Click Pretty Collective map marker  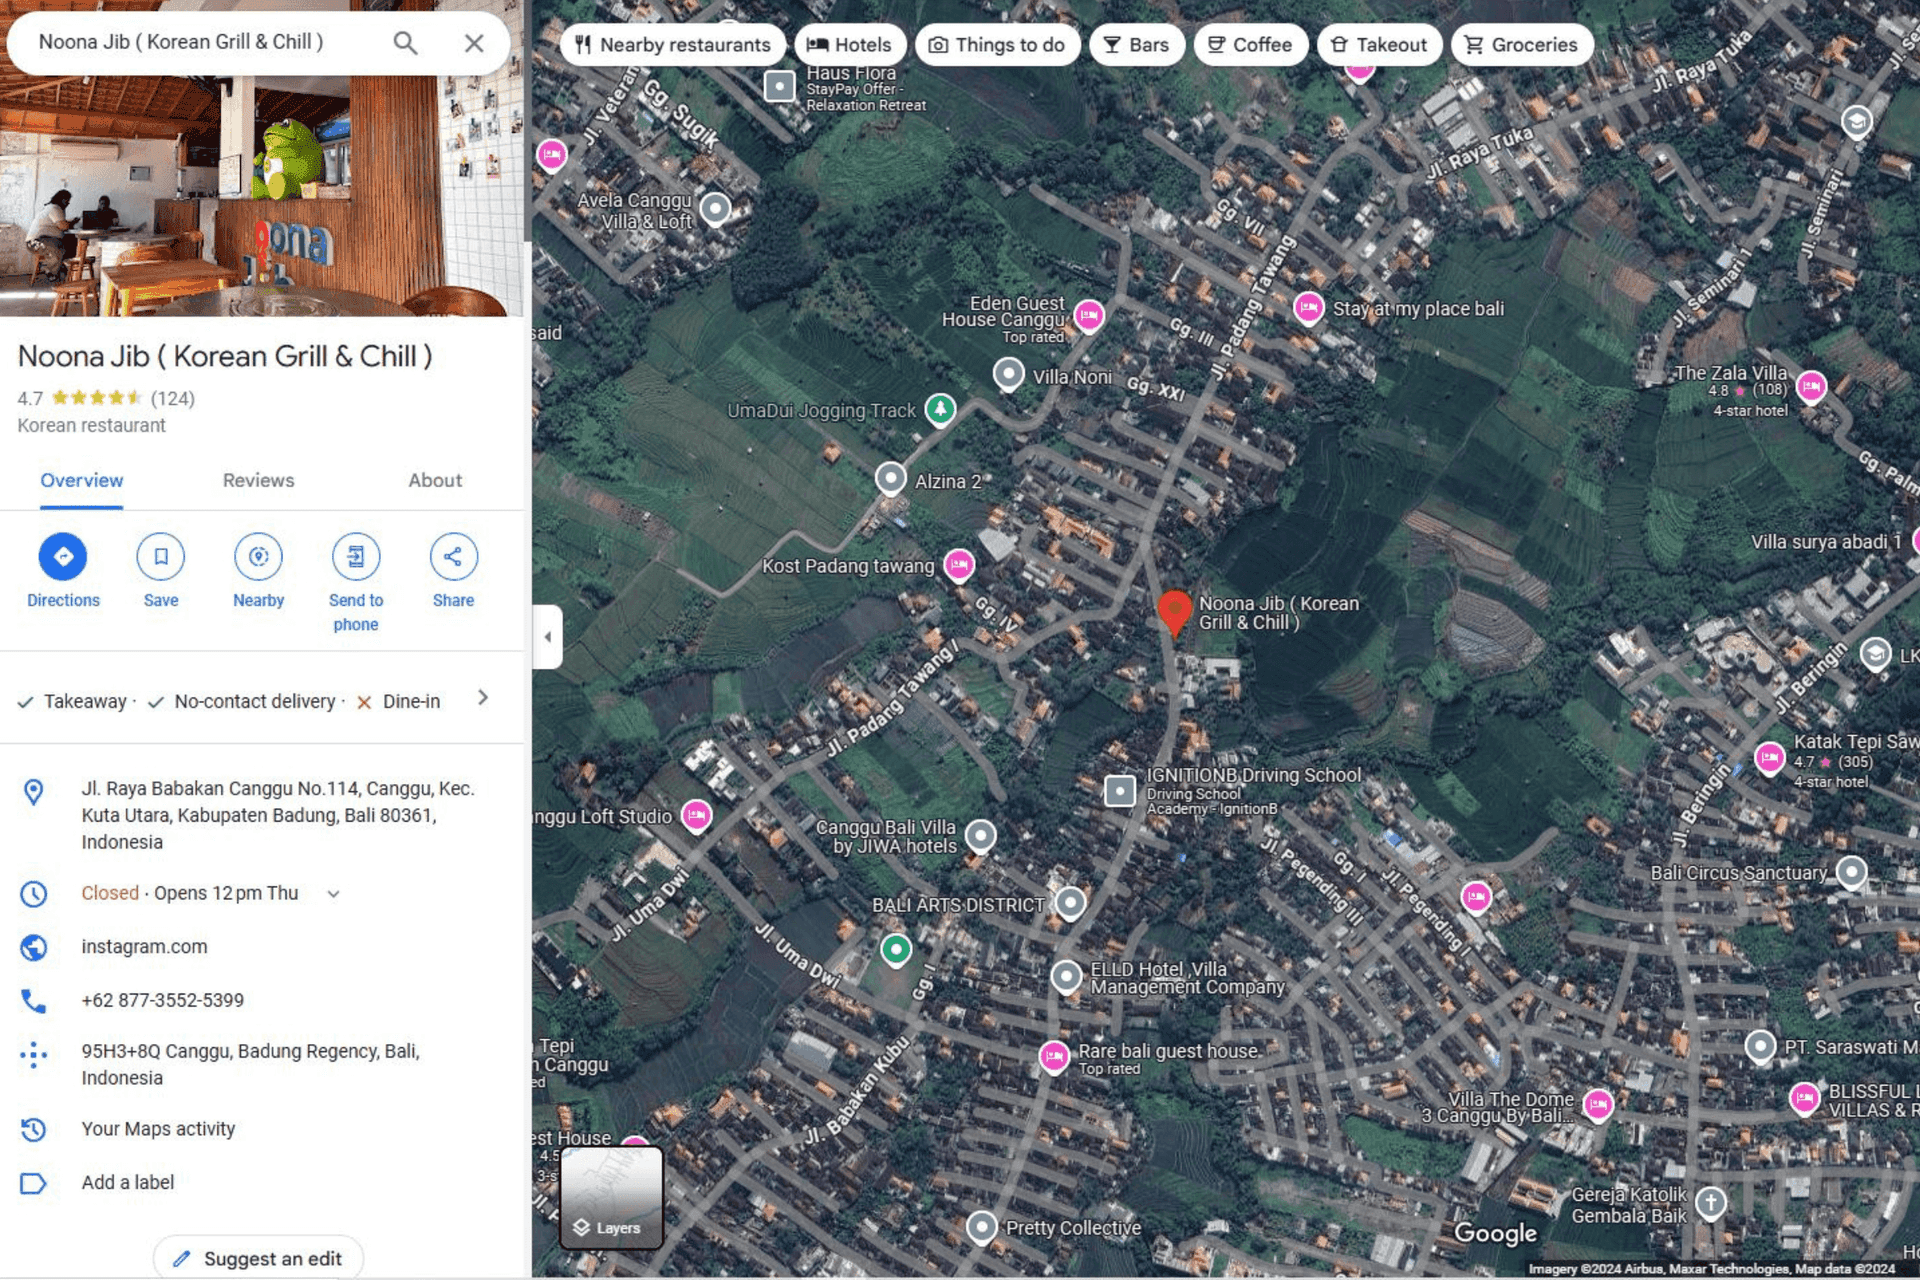pyautogui.click(x=982, y=1226)
